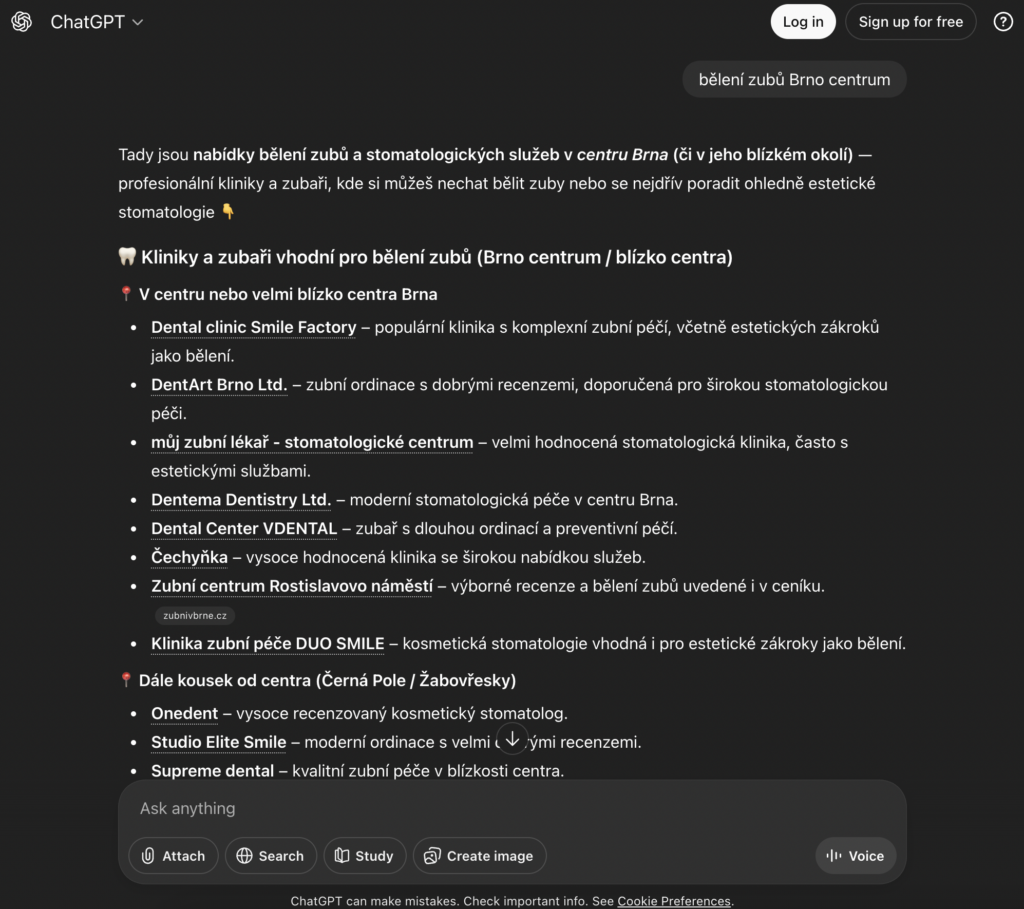Click the zubnivbrne.cz source chip

click(x=195, y=616)
